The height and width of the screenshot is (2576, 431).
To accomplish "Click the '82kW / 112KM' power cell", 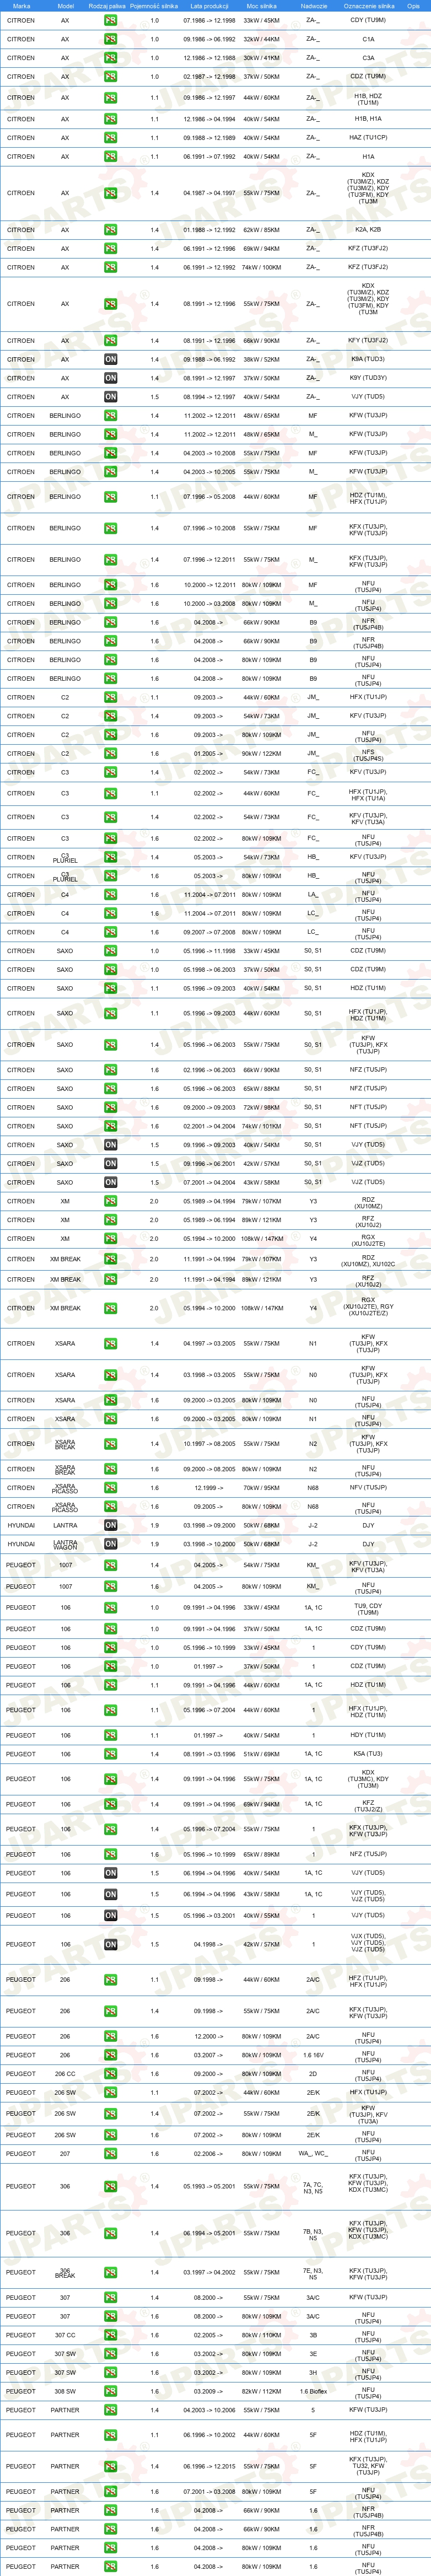I will click(261, 2392).
